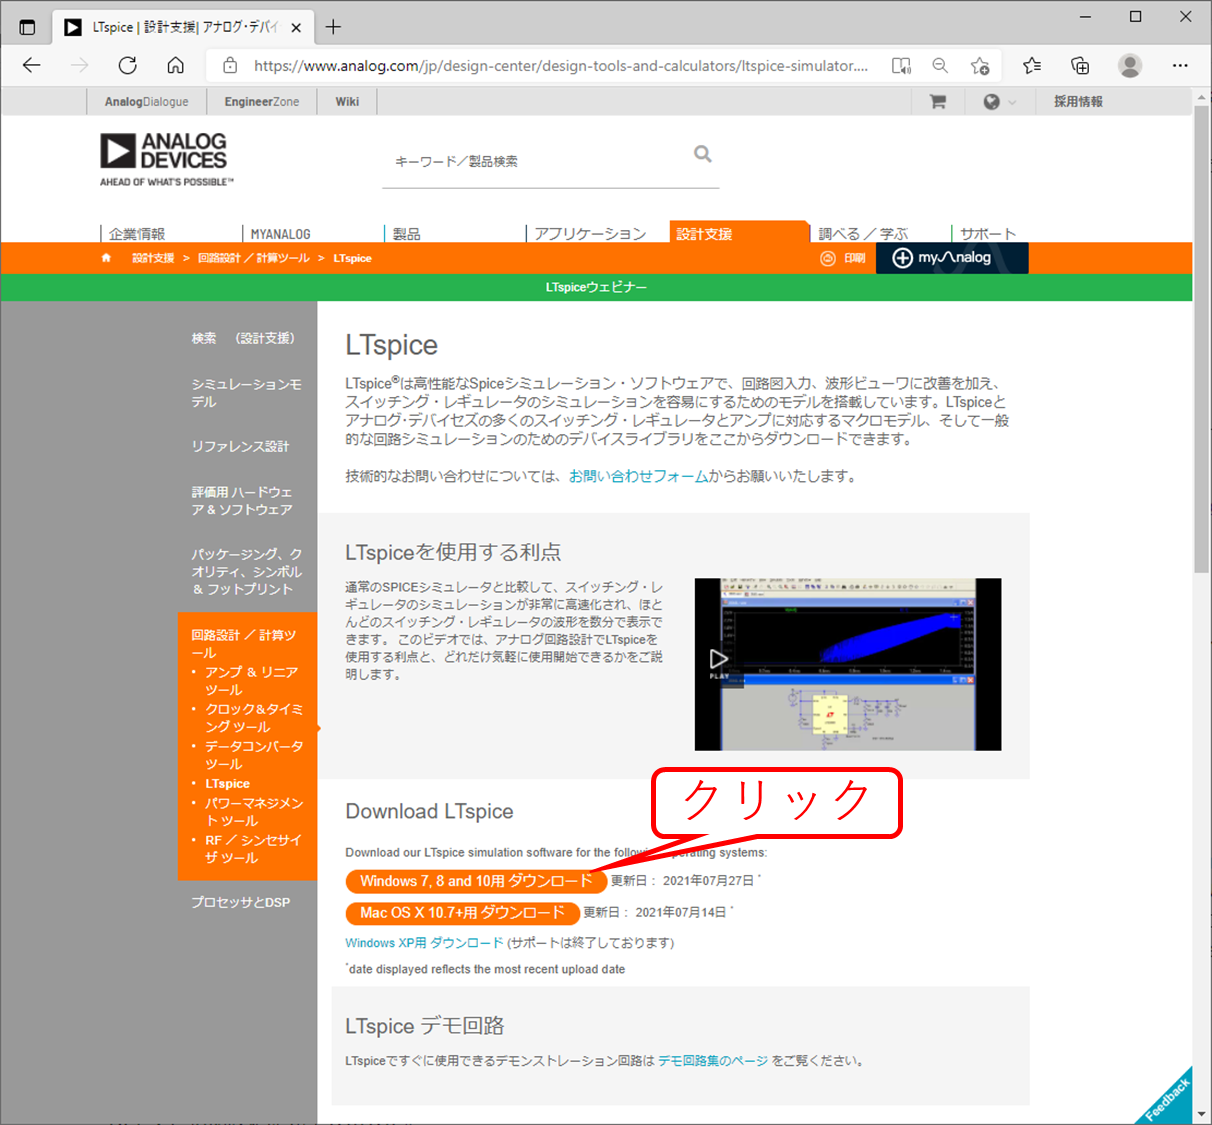Select LTspice in the sidebar list
Screen dimensions: 1212x1125
[227, 784]
